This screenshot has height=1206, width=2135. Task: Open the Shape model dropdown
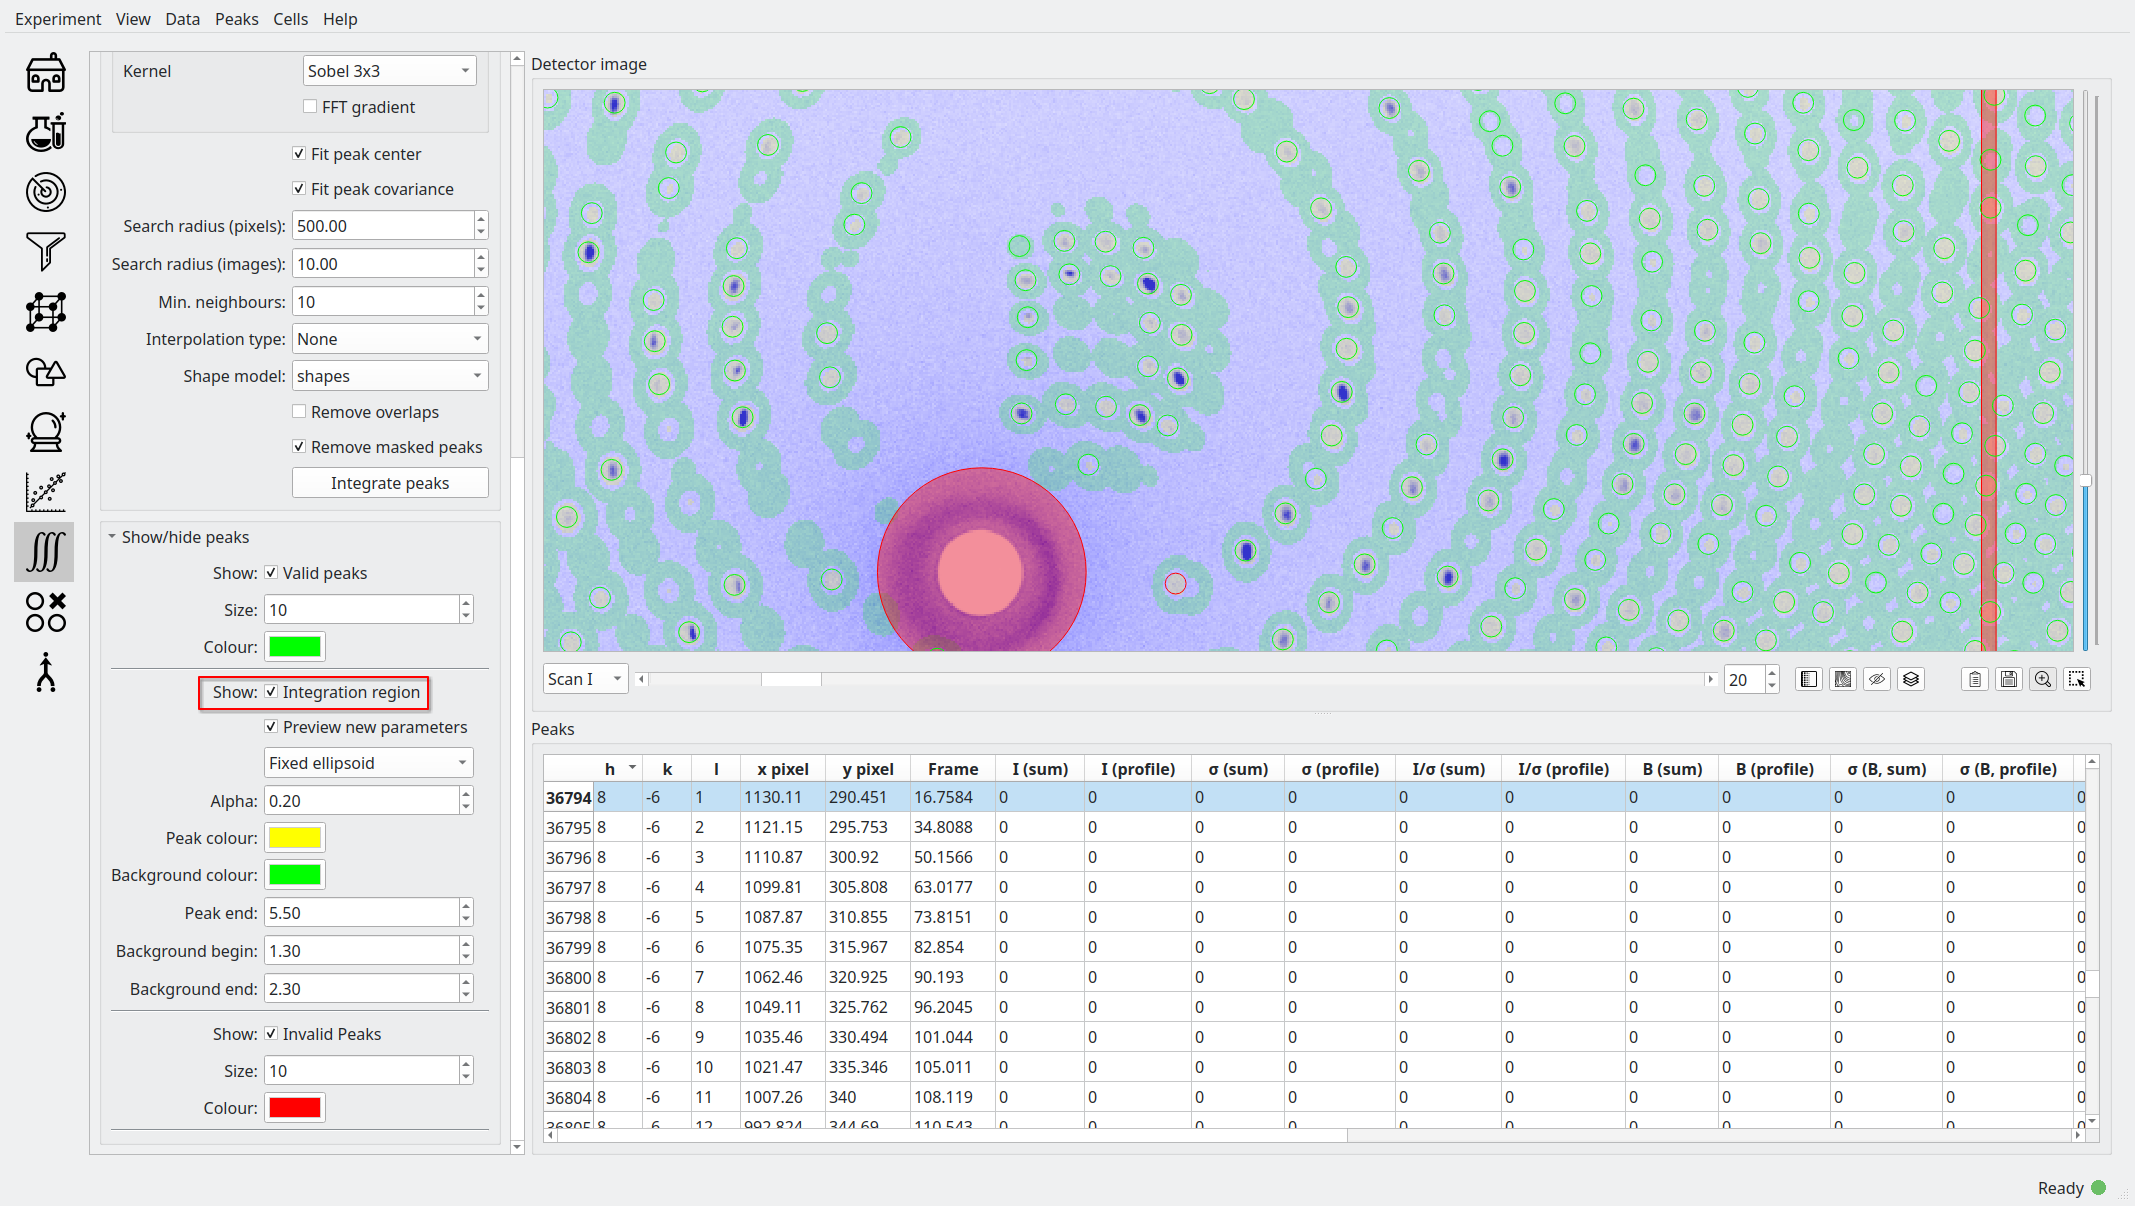coord(389,376)
